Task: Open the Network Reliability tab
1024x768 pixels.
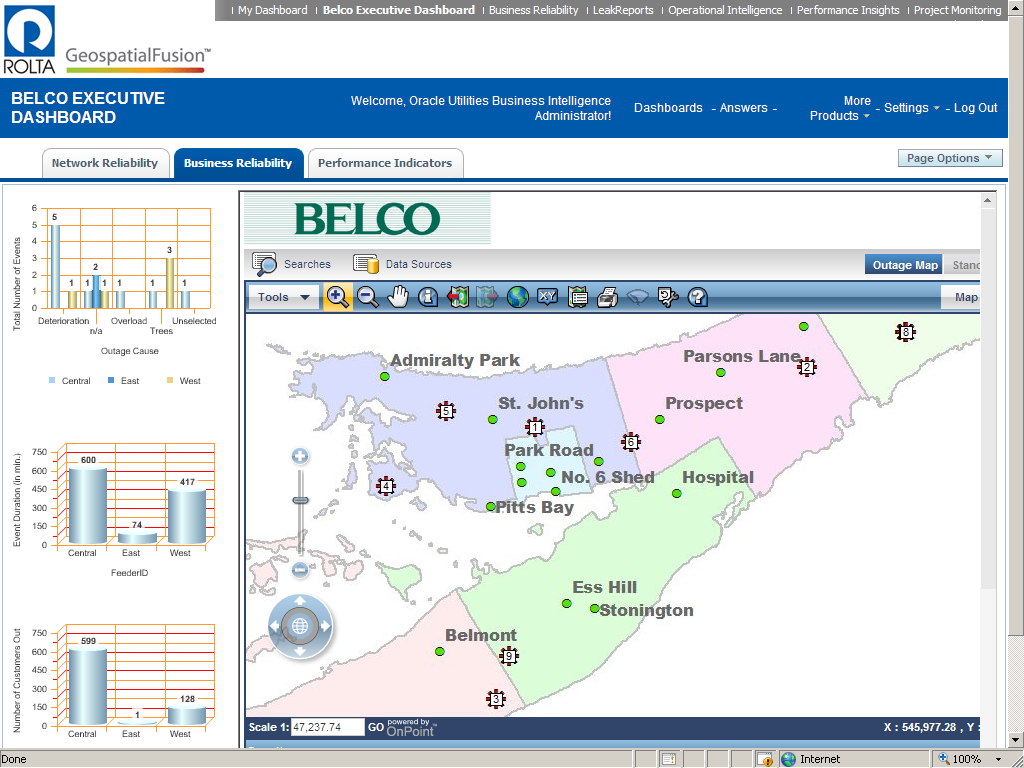Action: [105, 163]
